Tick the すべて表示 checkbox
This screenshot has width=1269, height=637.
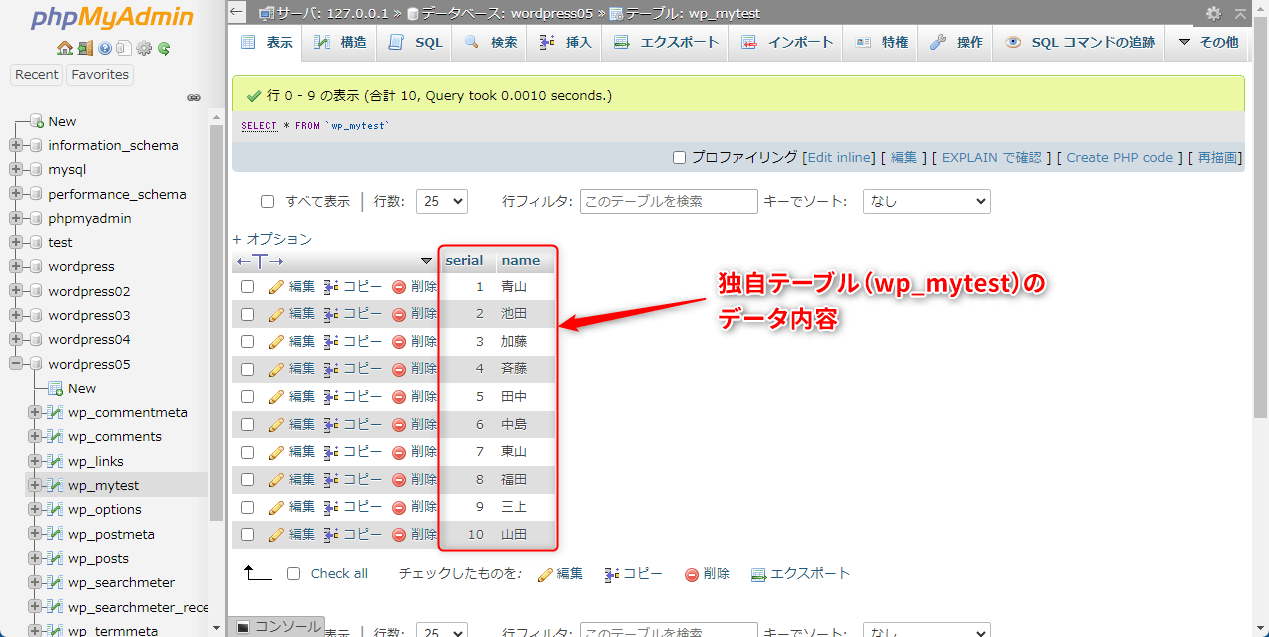[x=267, y=201]
